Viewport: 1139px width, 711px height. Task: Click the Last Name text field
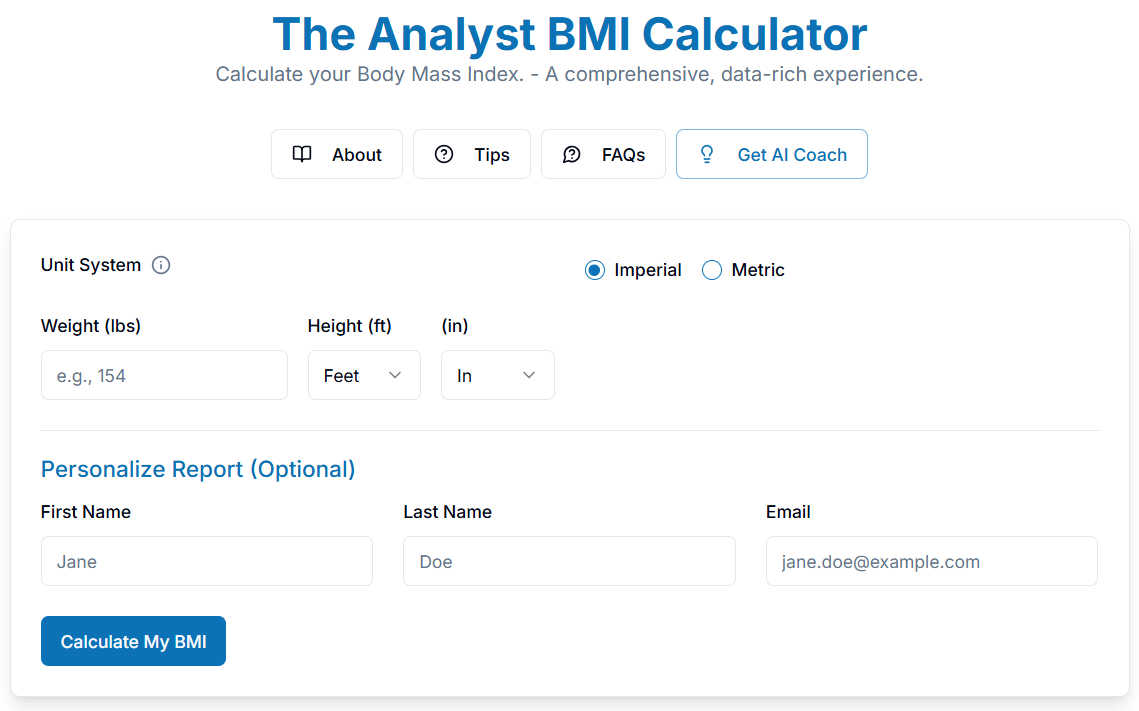[x=569, y=561]
